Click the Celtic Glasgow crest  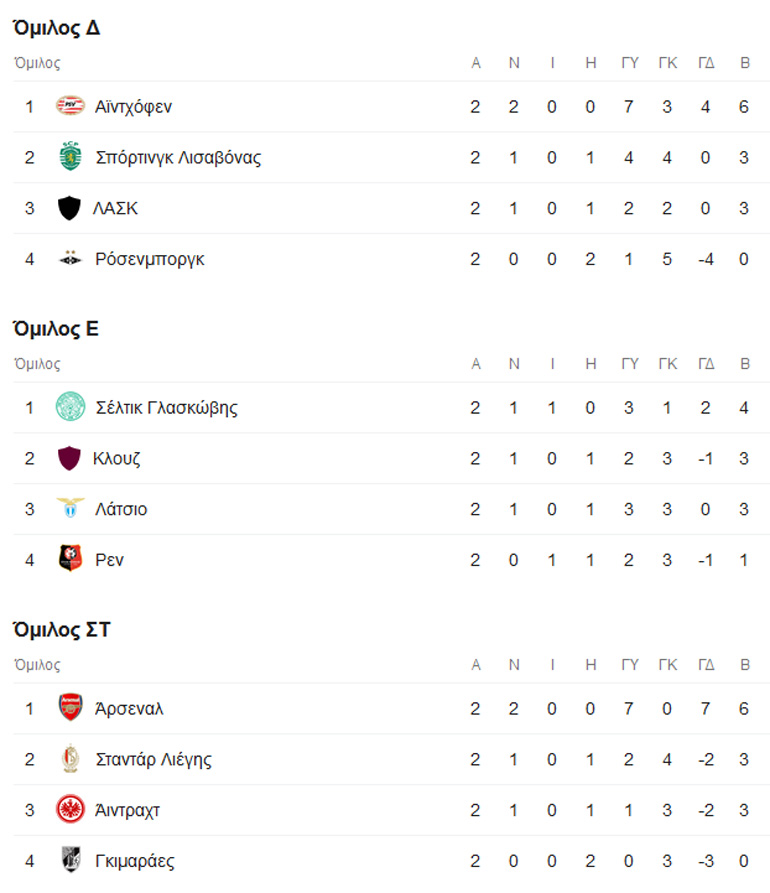click(70, 407)
